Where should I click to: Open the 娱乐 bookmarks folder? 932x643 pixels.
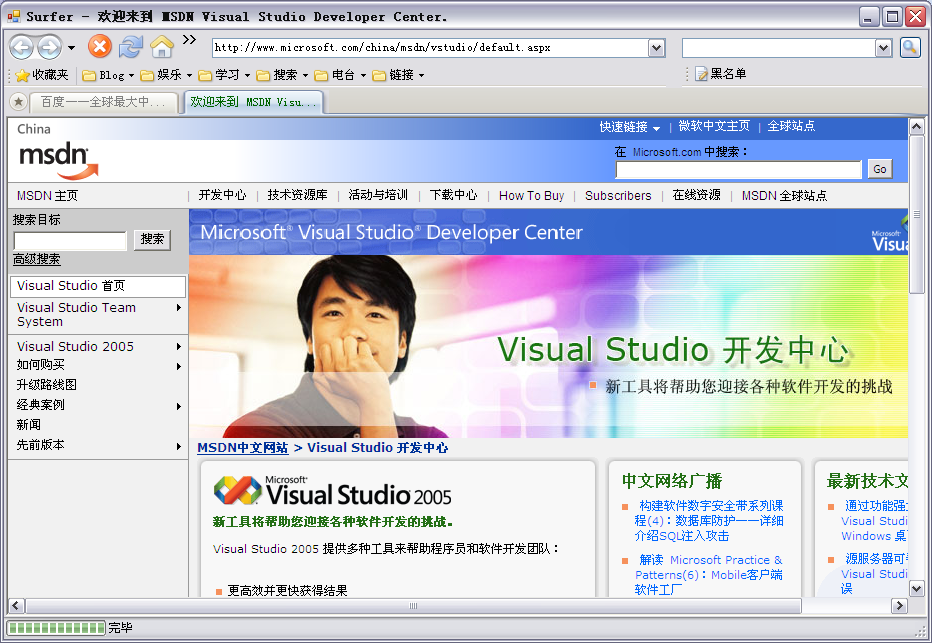(166, 75)
